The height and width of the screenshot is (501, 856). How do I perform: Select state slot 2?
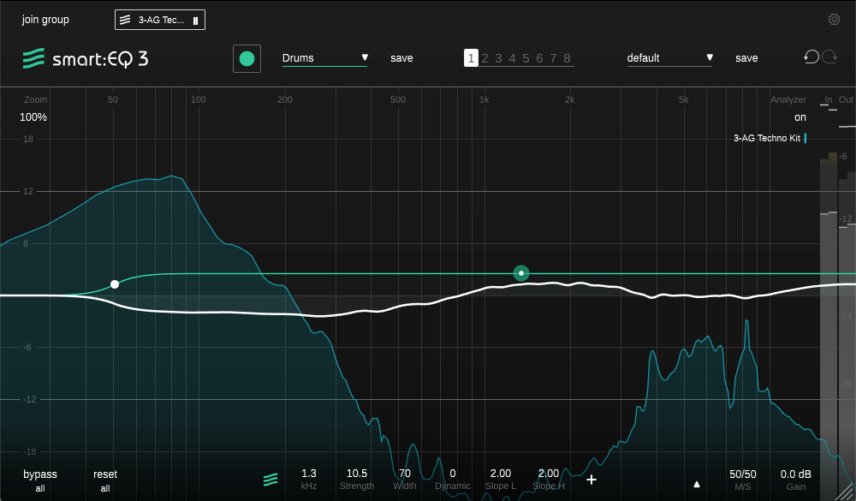click(x=485, y=58)
